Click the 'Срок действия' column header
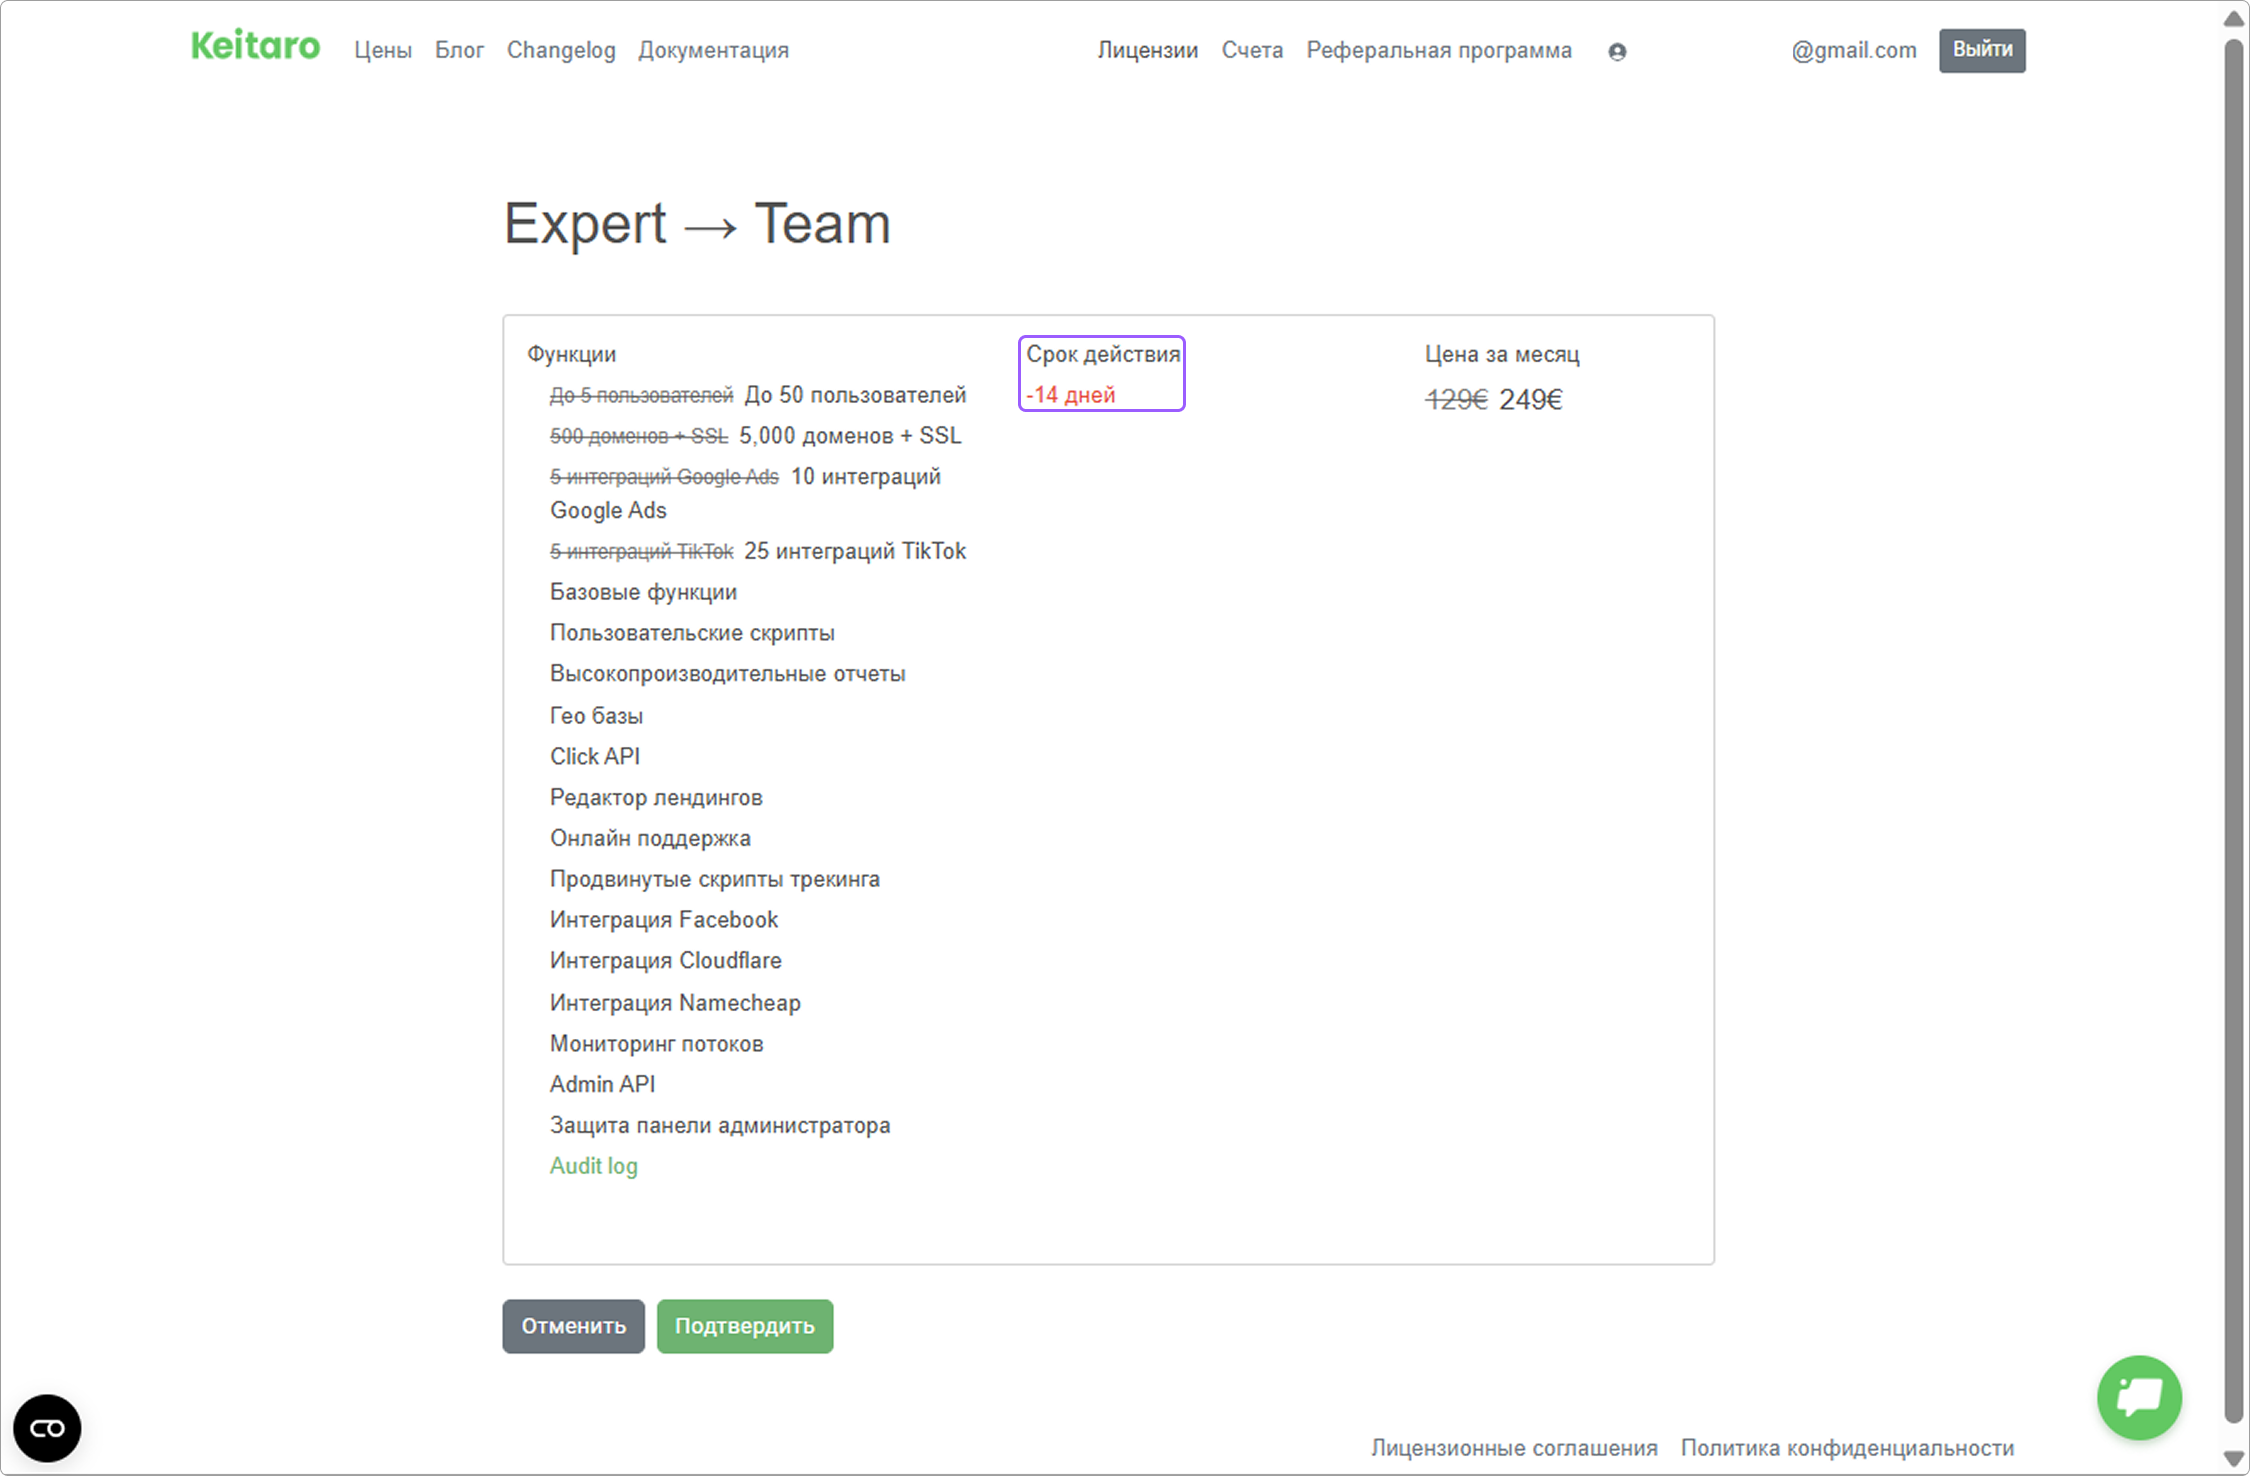 point(1103,354)
